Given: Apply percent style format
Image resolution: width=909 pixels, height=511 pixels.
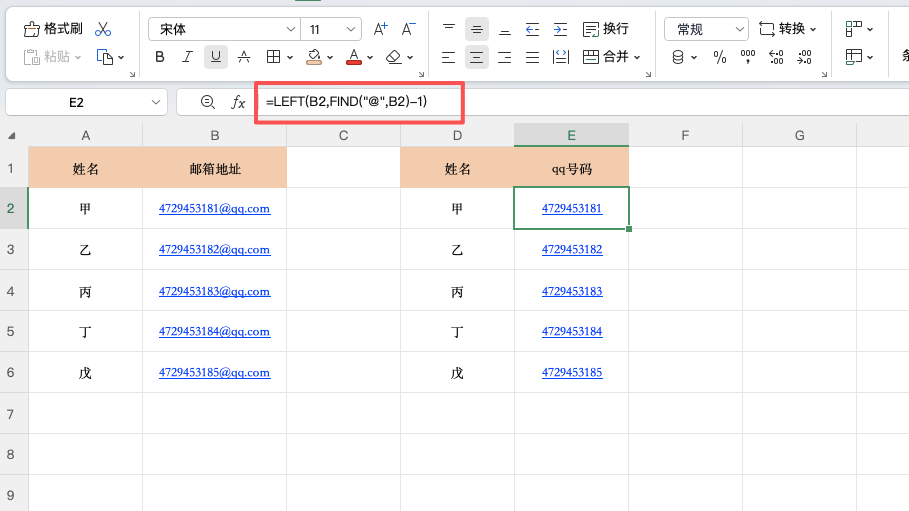Looking at the screenshot, I should point(719,57).
